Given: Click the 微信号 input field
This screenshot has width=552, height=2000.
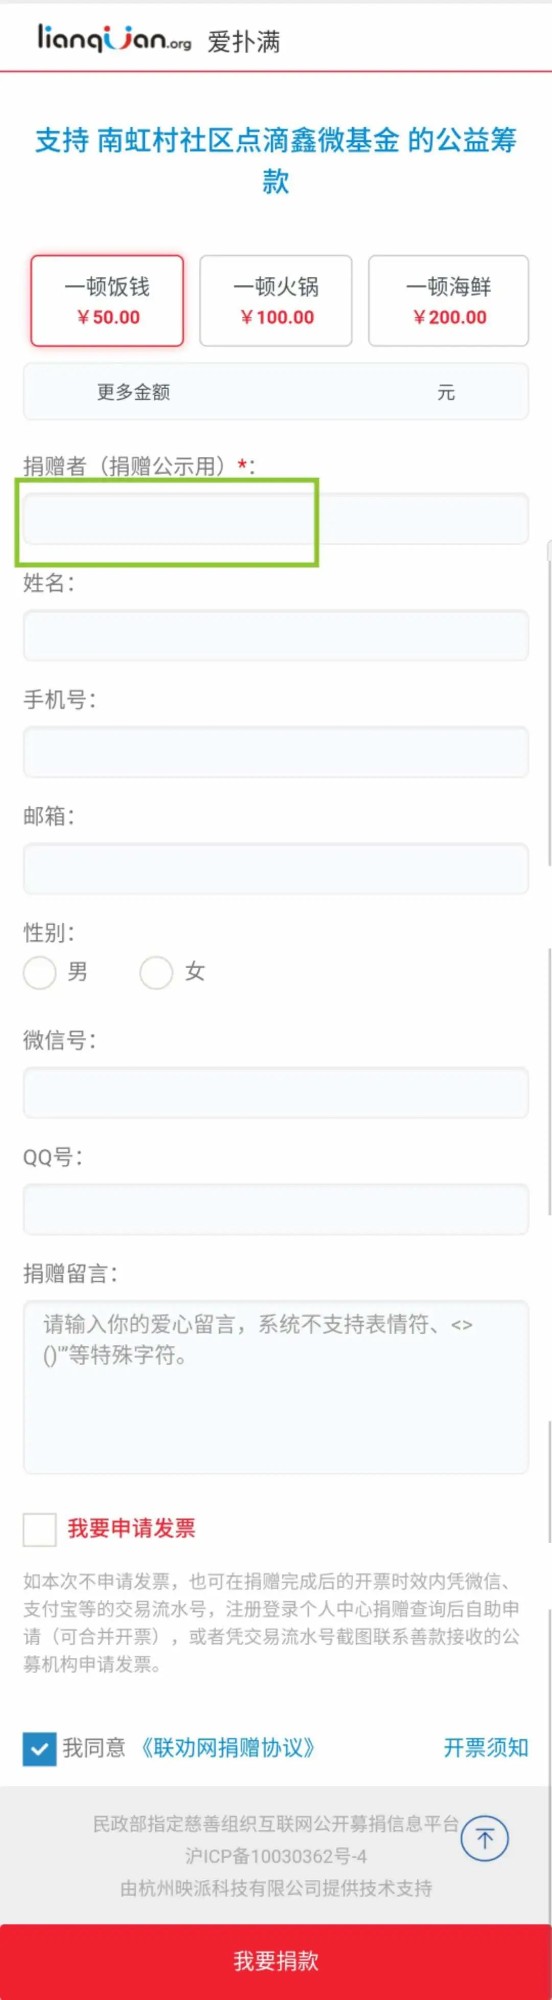Looking at the screenshot, I should coord(276,1092).
